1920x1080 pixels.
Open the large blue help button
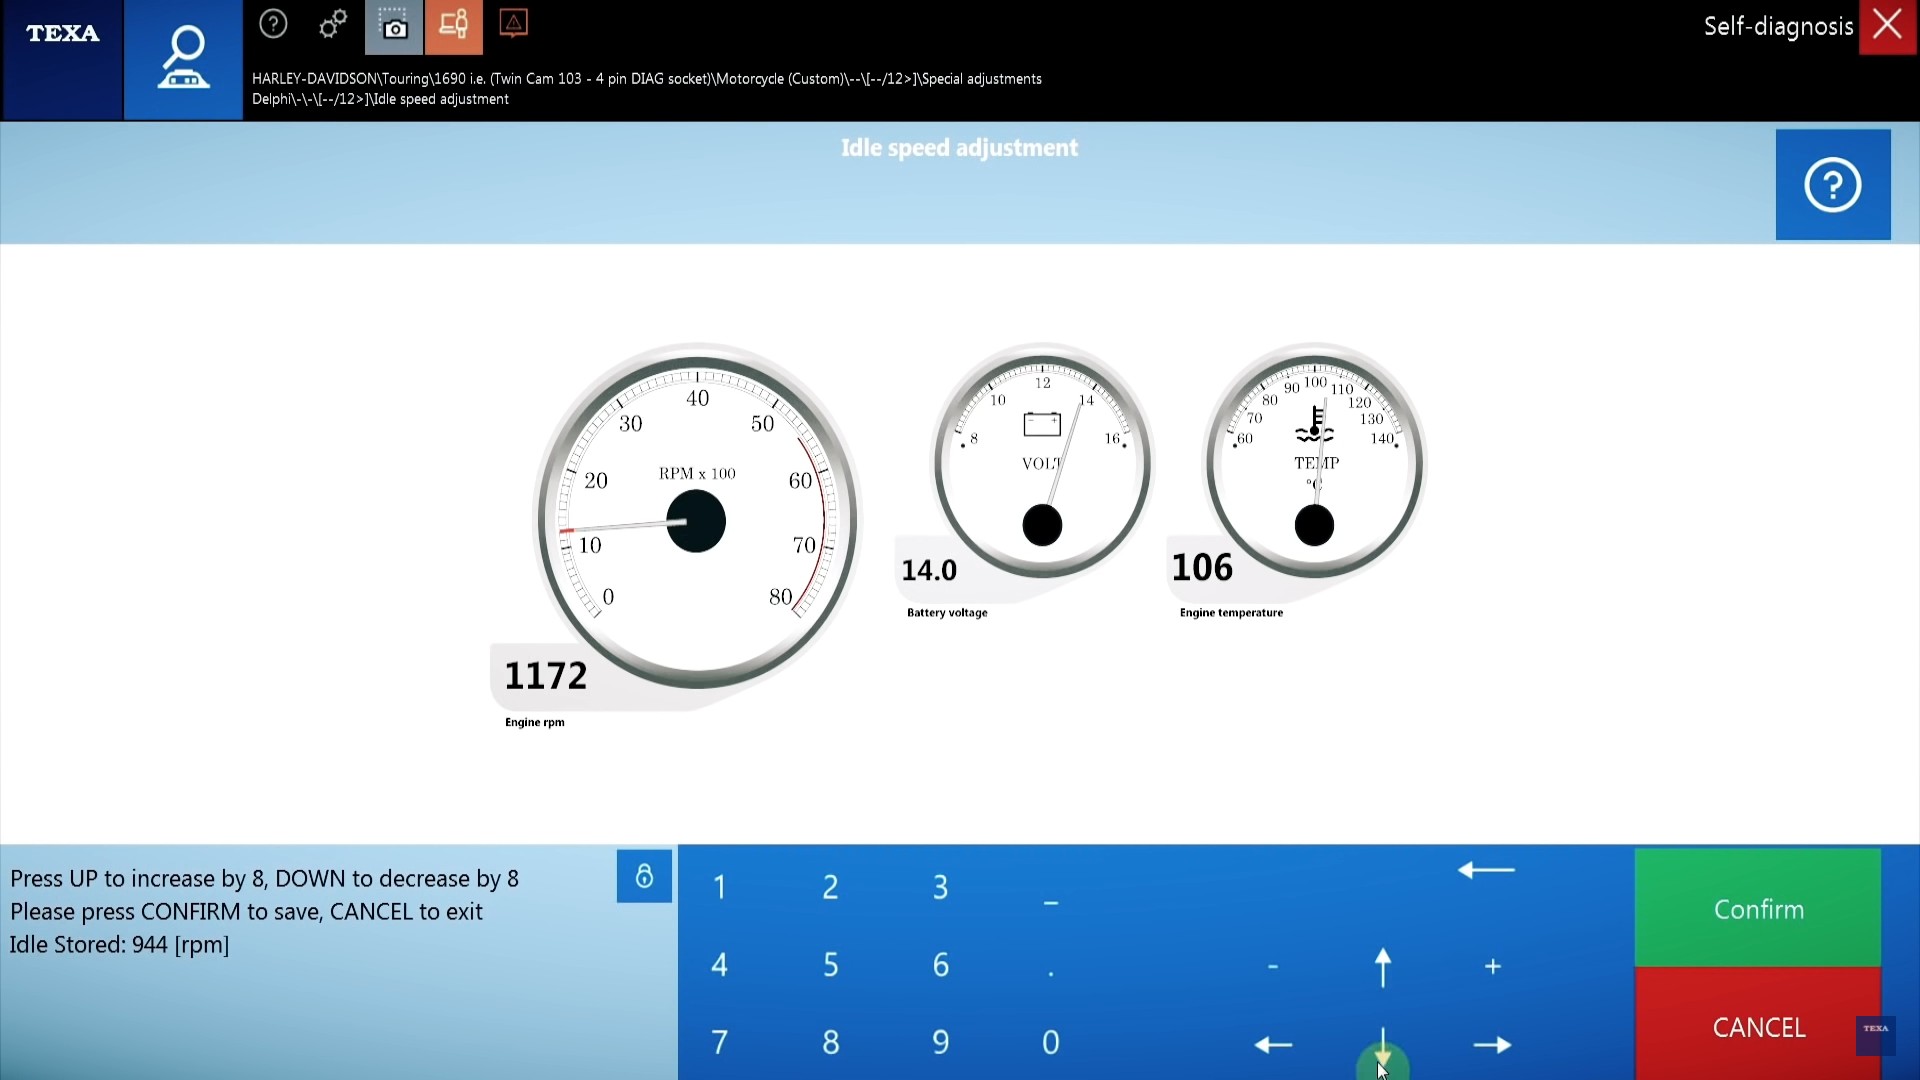[x=1832, y=185]
